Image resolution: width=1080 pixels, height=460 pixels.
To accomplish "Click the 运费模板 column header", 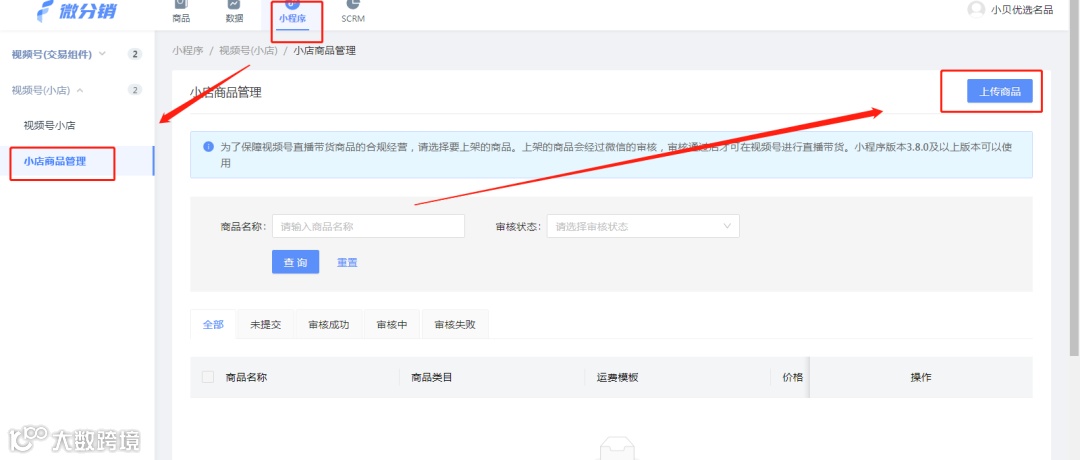I will [617, 377].
